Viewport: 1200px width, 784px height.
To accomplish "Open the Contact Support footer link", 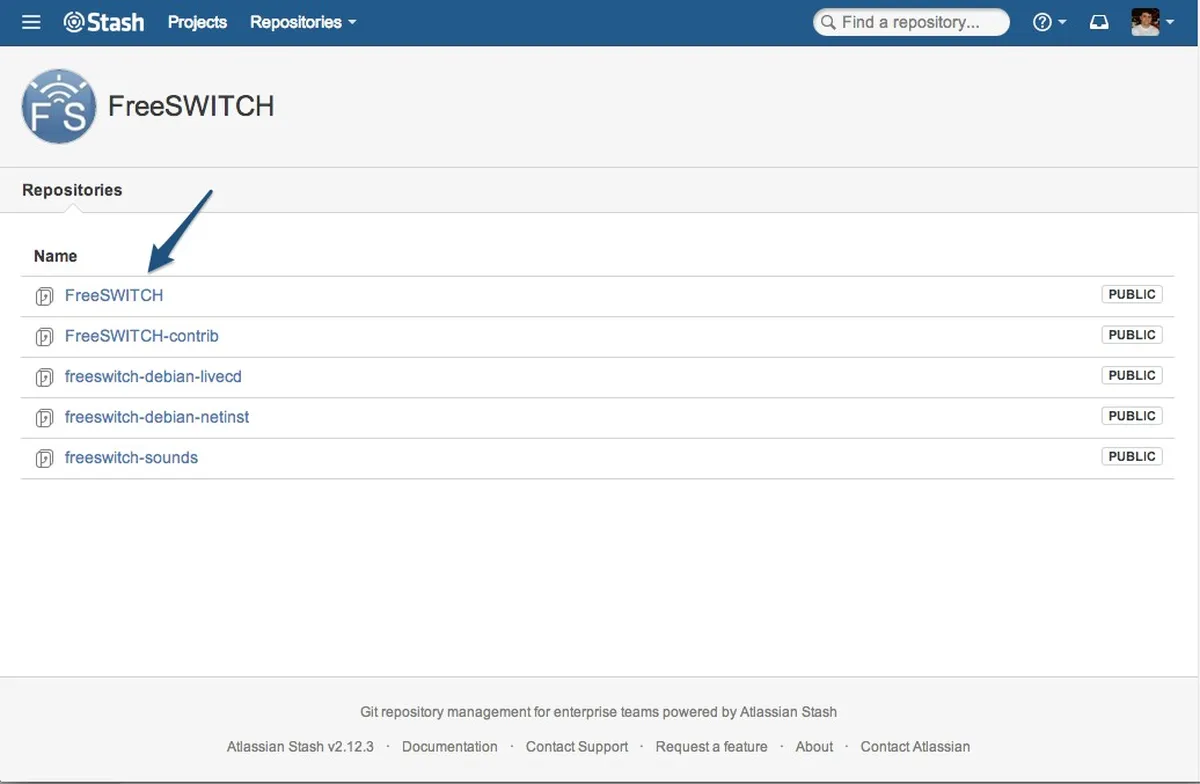I will click(x=577, y=746).
